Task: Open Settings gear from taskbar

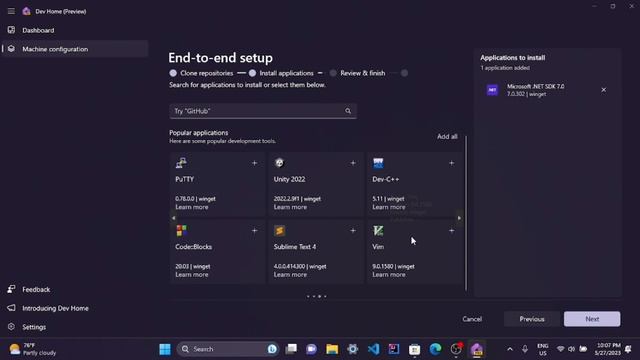Action: 353,349
